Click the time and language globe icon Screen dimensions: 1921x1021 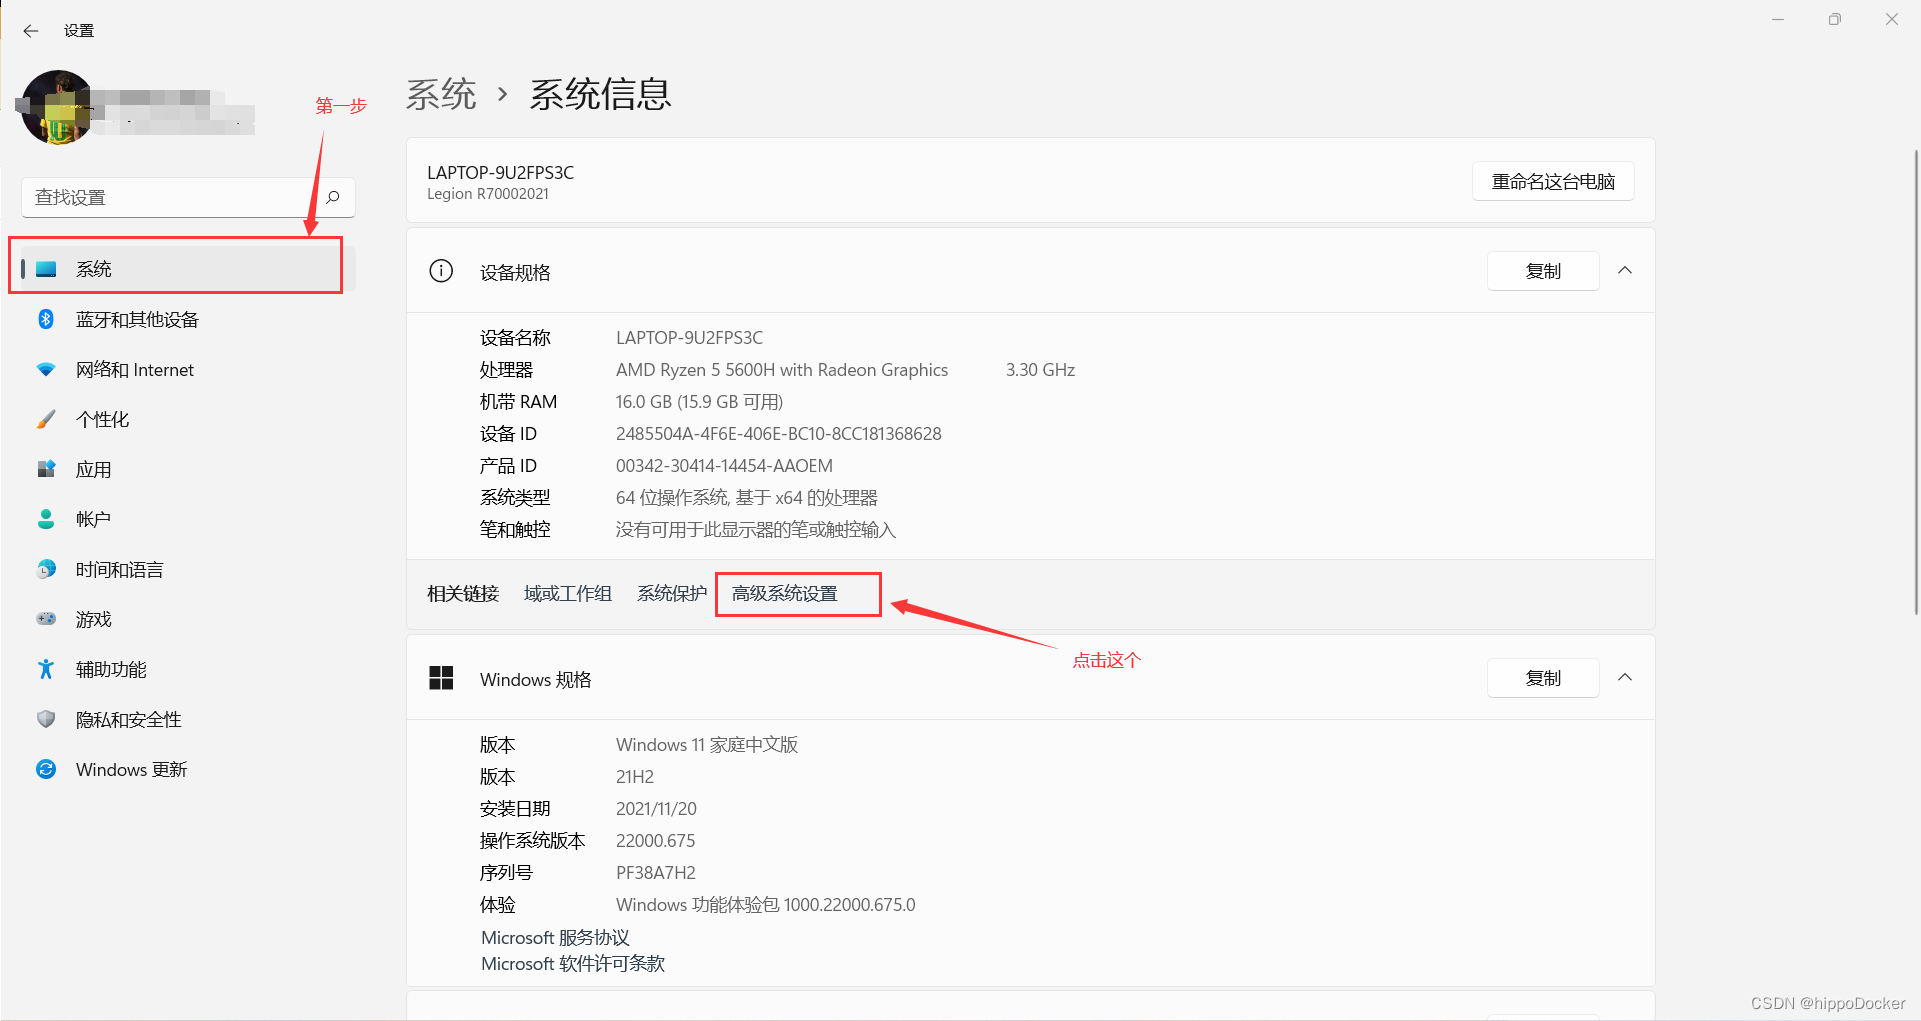[46, 569]
